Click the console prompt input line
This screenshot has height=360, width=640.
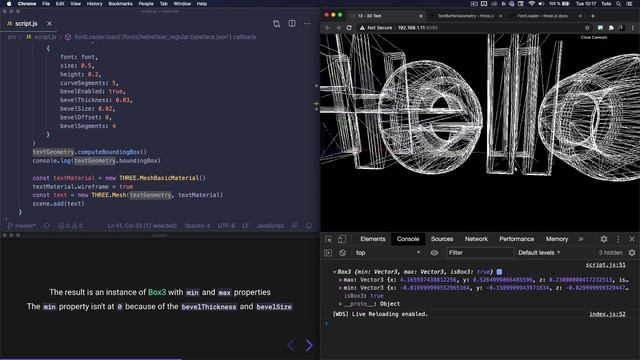(480, 324)
